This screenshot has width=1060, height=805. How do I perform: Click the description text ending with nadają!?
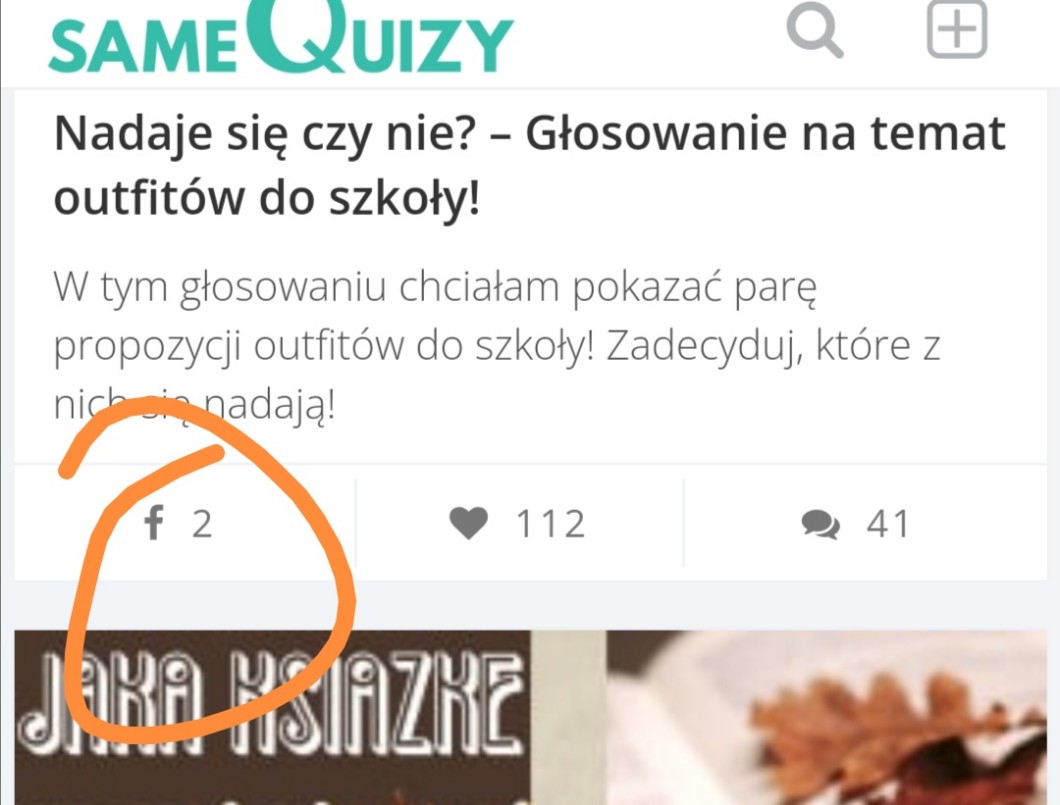click(497, 345)
